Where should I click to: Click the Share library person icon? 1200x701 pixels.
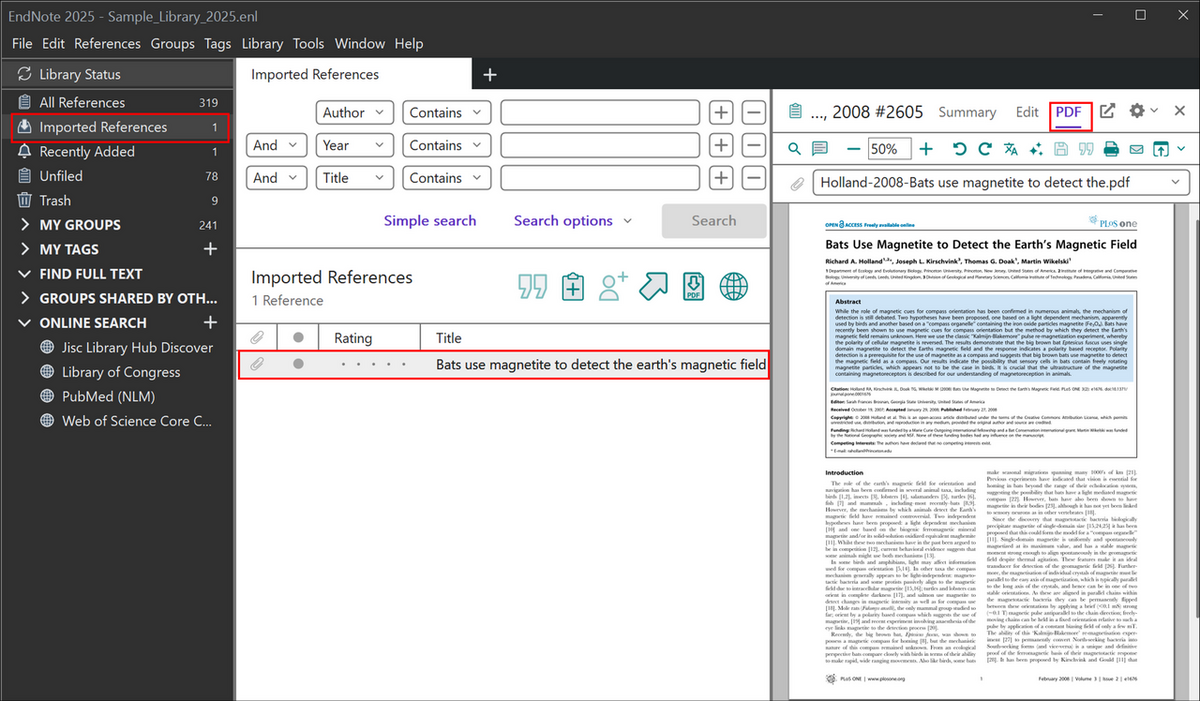pos(612,287)
